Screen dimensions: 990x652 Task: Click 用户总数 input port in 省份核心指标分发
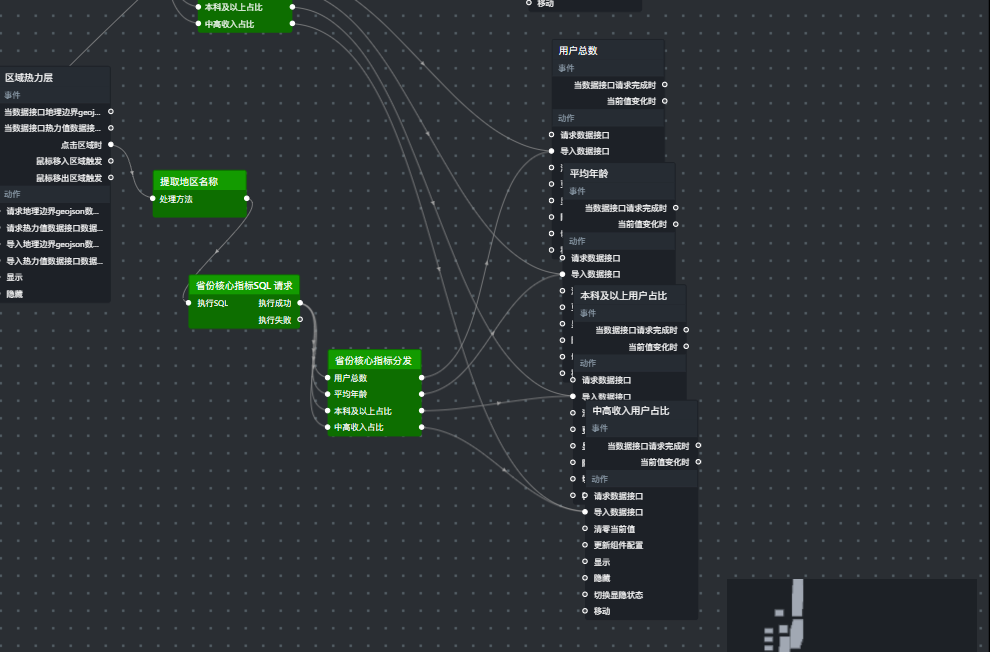(x=328, y=377)
